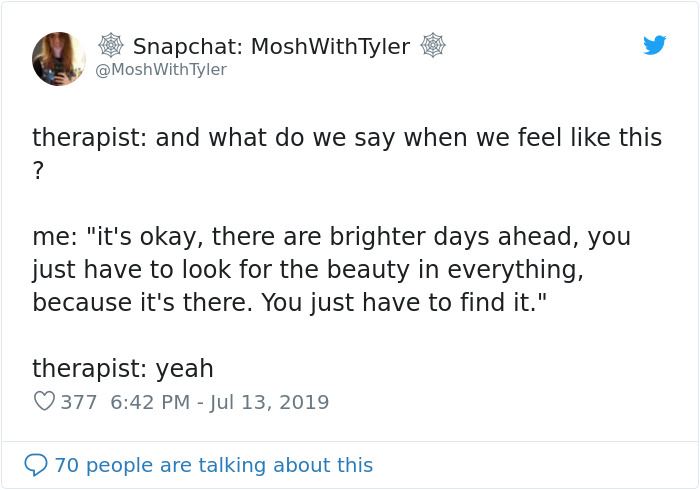This screenshot has width=700, height=490.
Task: Click the final "therapist: yeah" line
Action: [123, 368]
